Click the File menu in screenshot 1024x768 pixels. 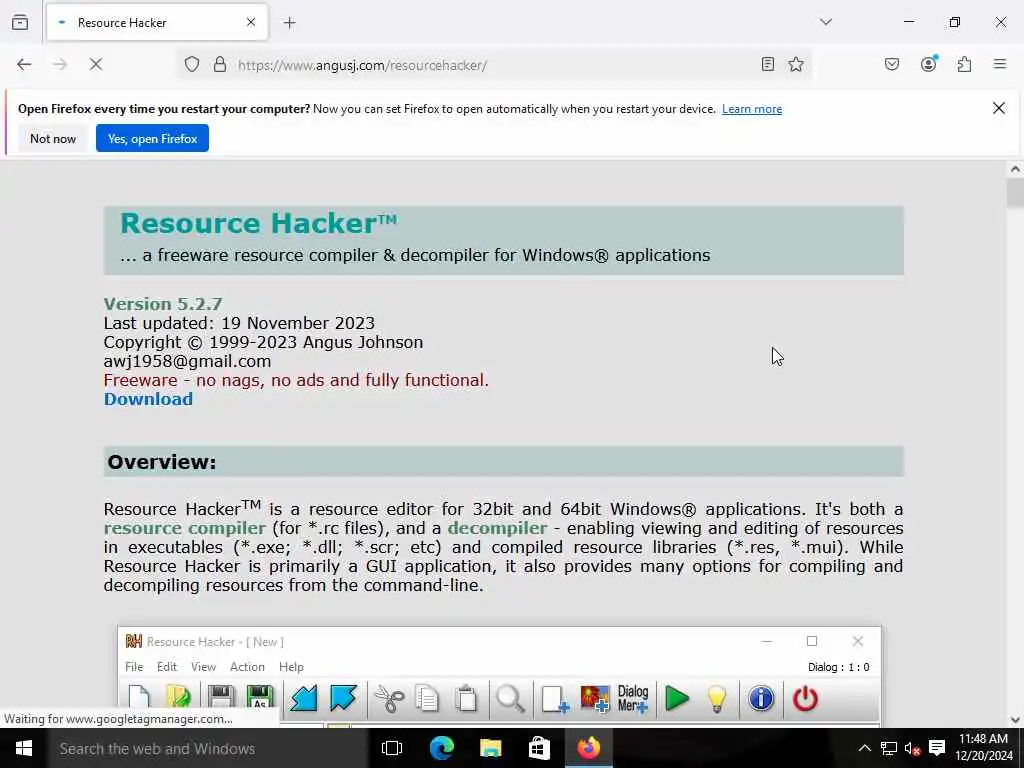tap(134, 667)
